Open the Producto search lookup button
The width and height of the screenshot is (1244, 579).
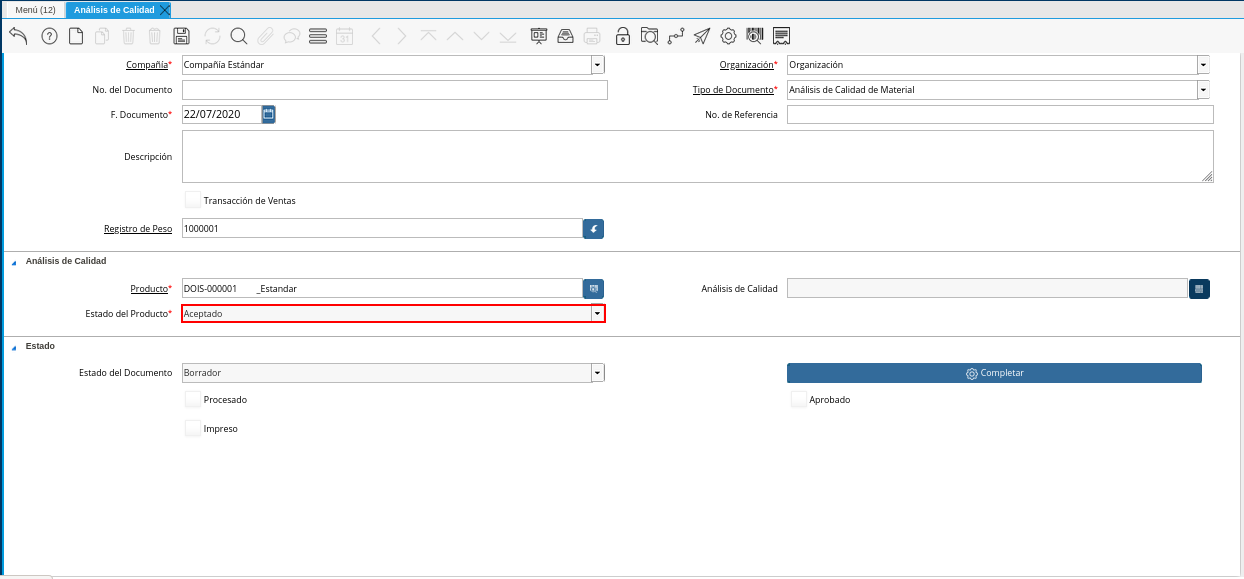[x=594, y=288]
